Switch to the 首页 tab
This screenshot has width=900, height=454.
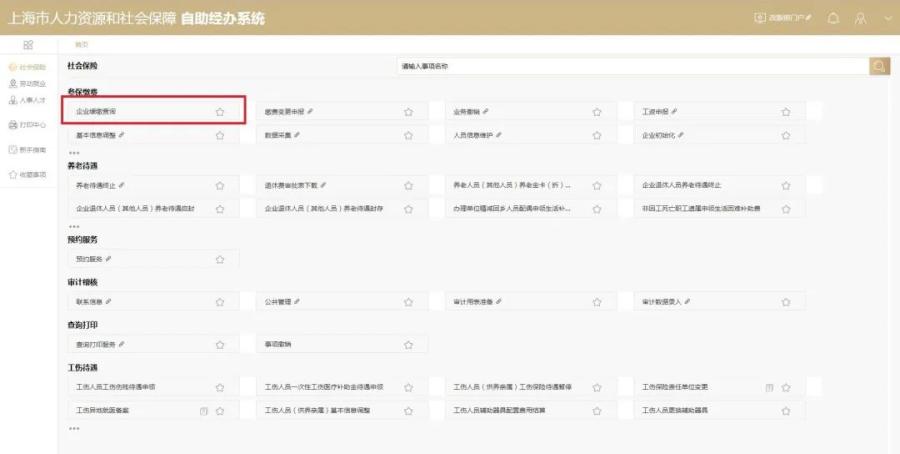click(82, 45)
